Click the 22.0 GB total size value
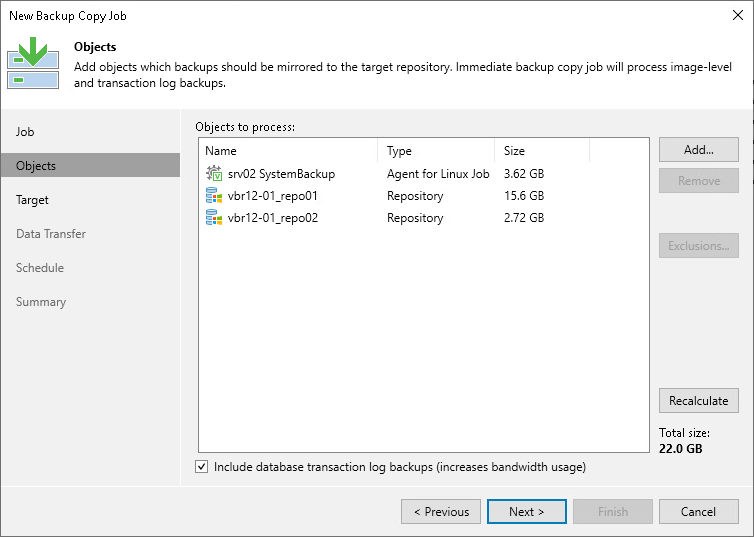754x537 pixels. (x=680, y=449)
